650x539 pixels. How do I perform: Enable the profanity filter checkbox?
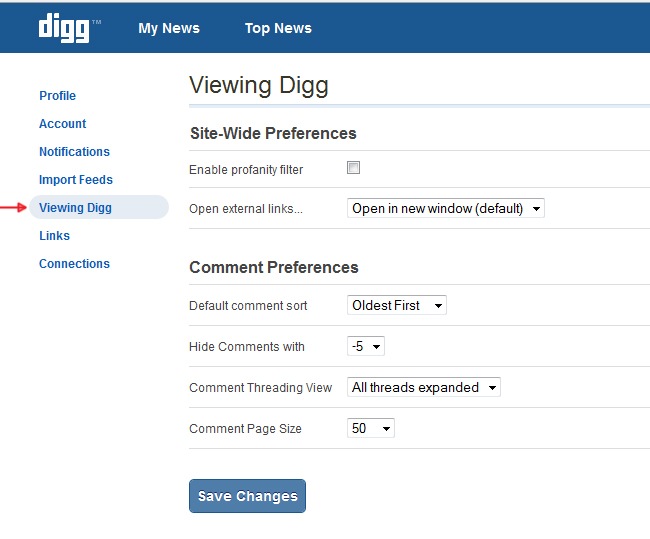click(353, 168)
